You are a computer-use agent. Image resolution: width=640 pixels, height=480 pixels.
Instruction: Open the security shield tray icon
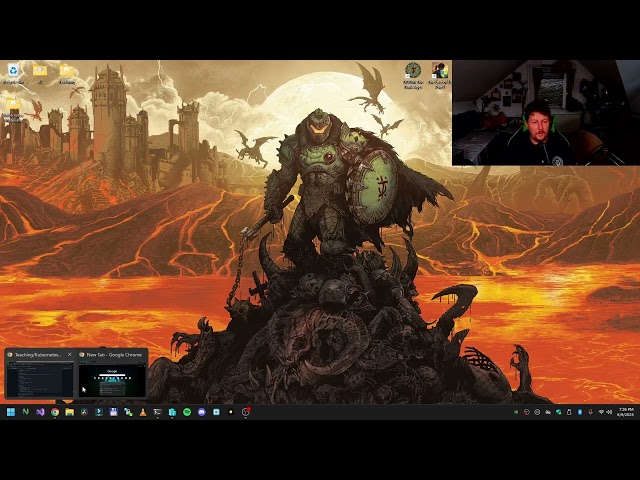[x=558, y=412]
